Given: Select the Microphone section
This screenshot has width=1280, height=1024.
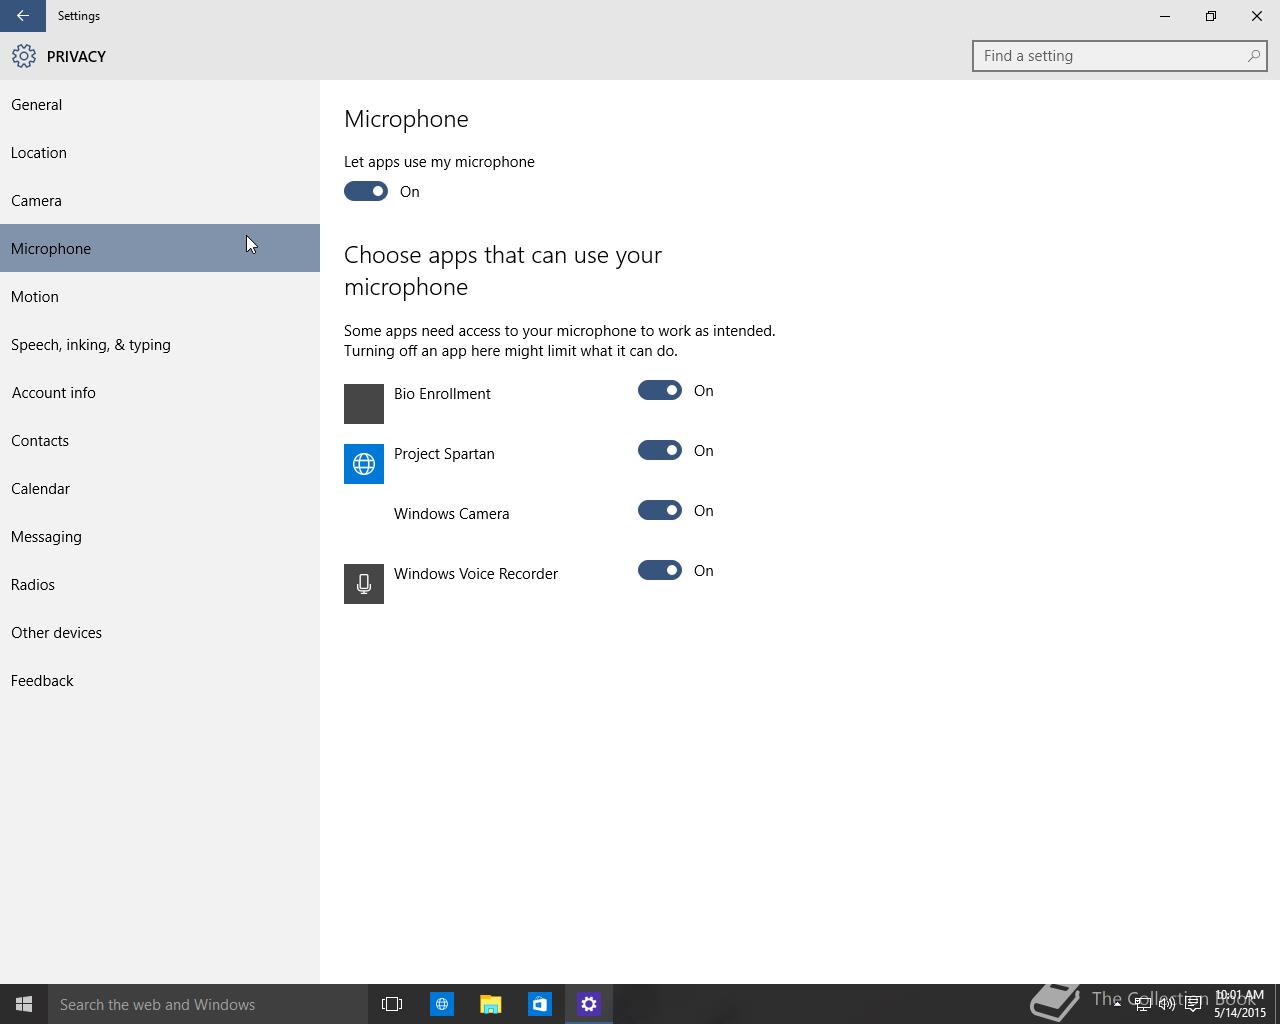Looking at the screenshot, I should 160,248.
